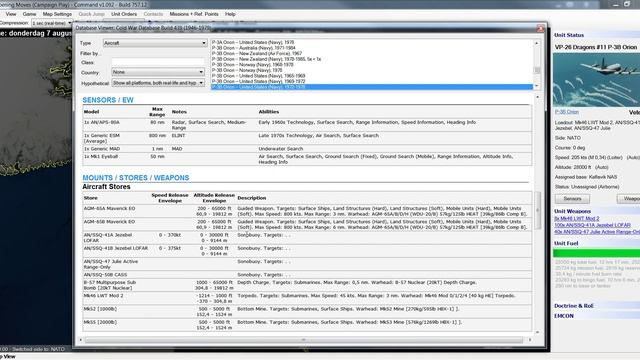Click the green Unit Fuel bar

(x=596, y=253)
